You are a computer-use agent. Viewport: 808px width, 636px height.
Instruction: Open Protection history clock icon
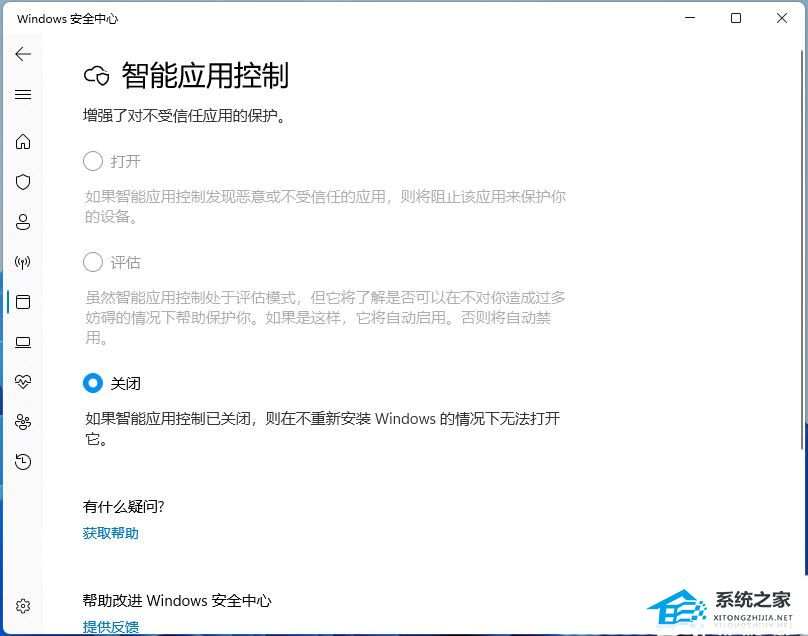click(x=23, y=462)
